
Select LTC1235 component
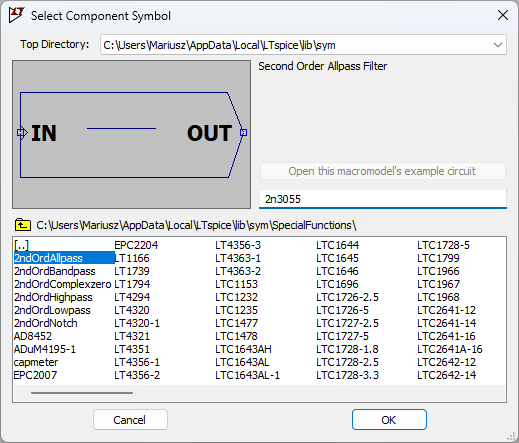(236, 310)
